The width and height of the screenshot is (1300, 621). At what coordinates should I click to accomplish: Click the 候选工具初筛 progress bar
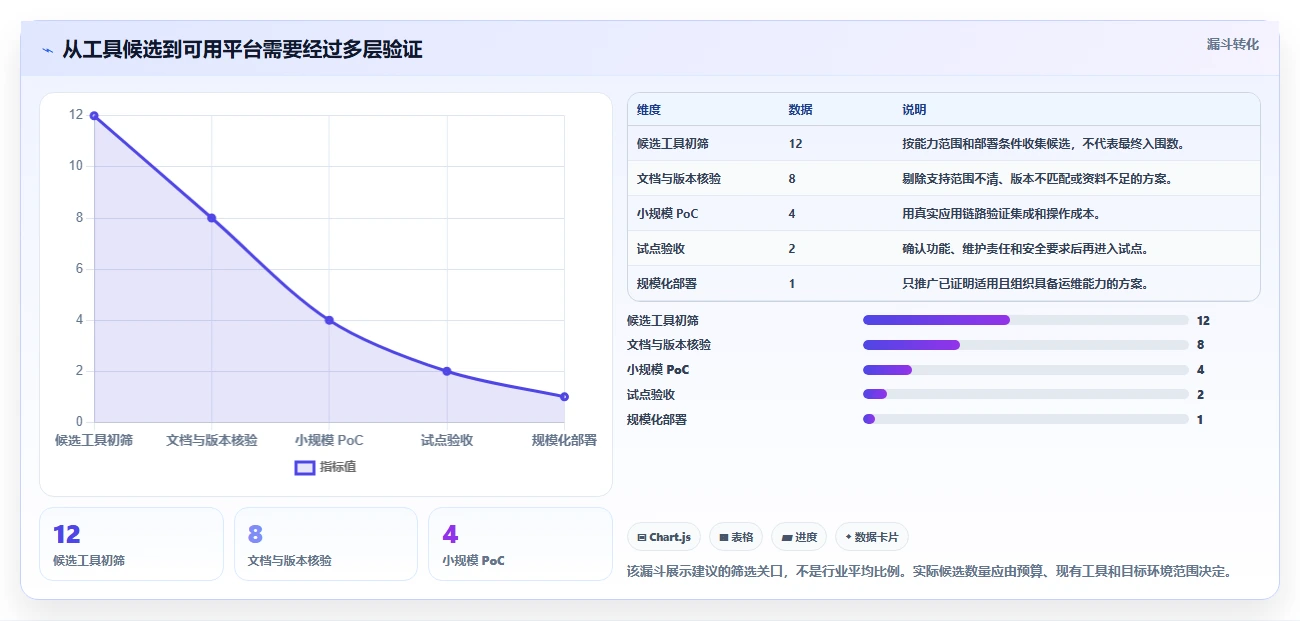click(1025, 320)
